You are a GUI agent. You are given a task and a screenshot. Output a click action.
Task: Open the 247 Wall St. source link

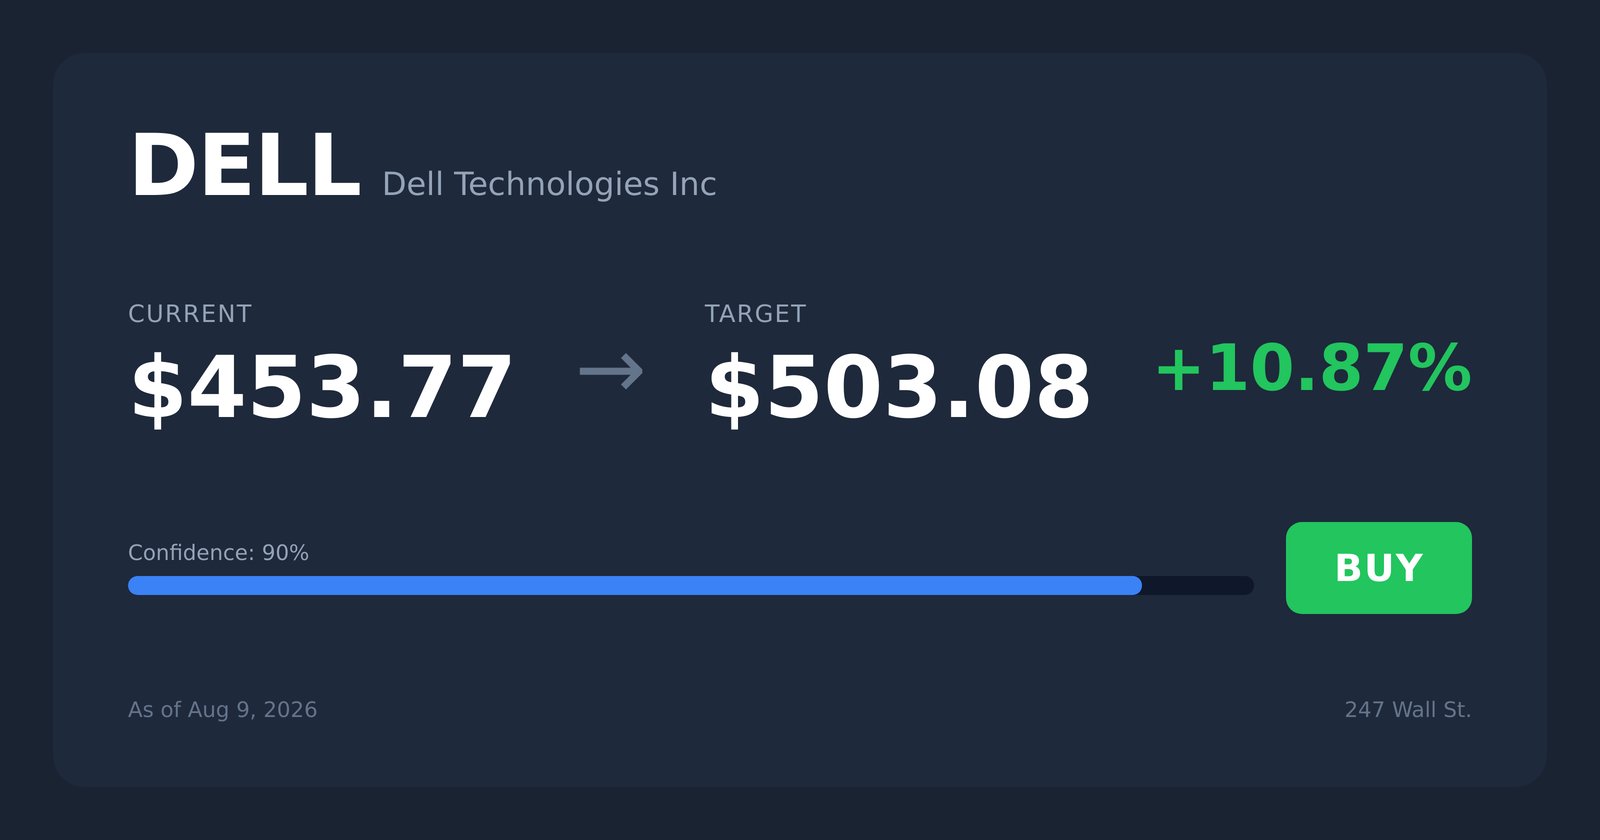[1408, 710]
